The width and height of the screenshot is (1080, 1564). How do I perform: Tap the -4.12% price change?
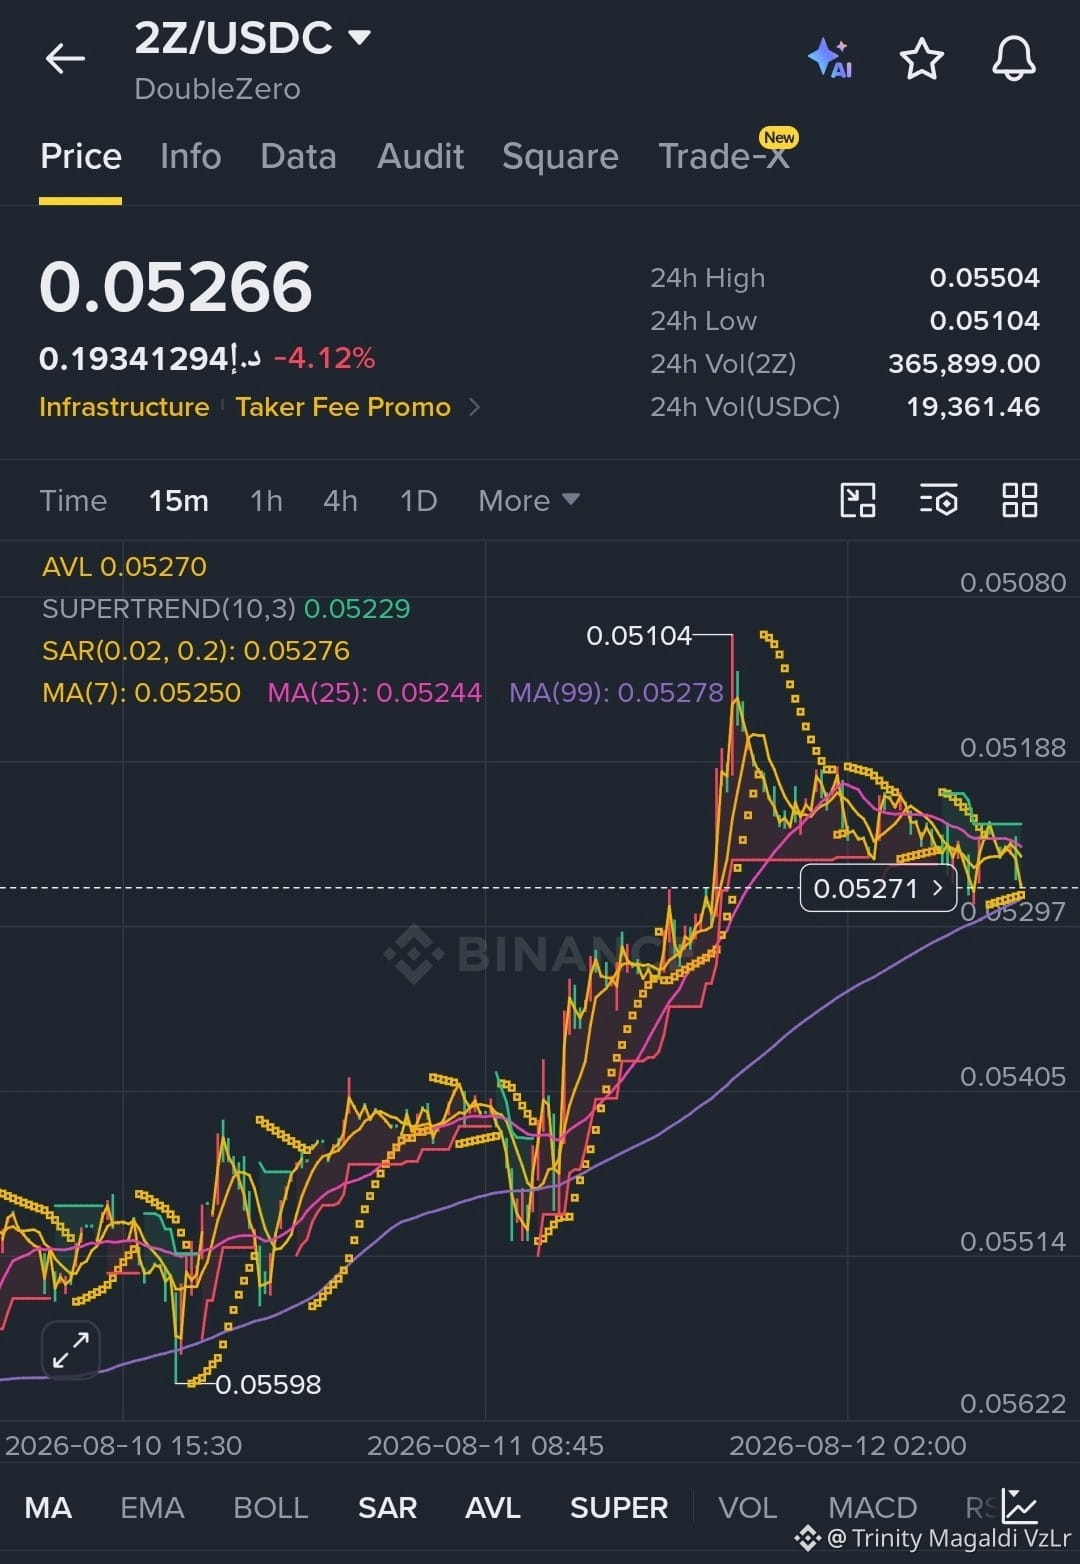click(324, 358)
